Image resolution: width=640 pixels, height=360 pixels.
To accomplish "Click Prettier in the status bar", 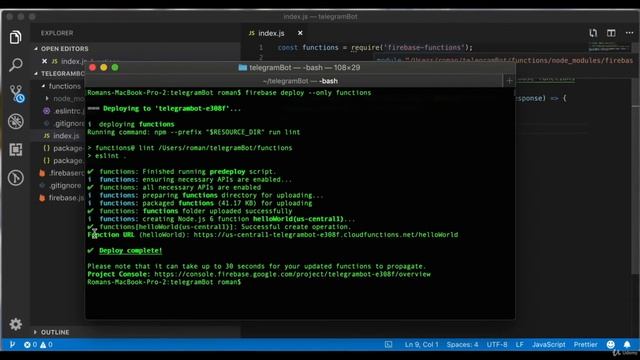I will (x=585, y=345).
